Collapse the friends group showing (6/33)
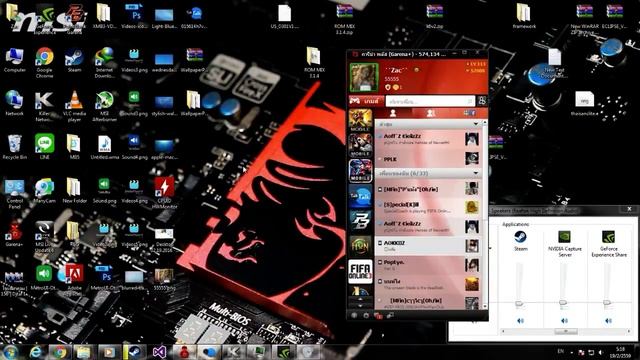640x360 pixels. coord(476,173)
